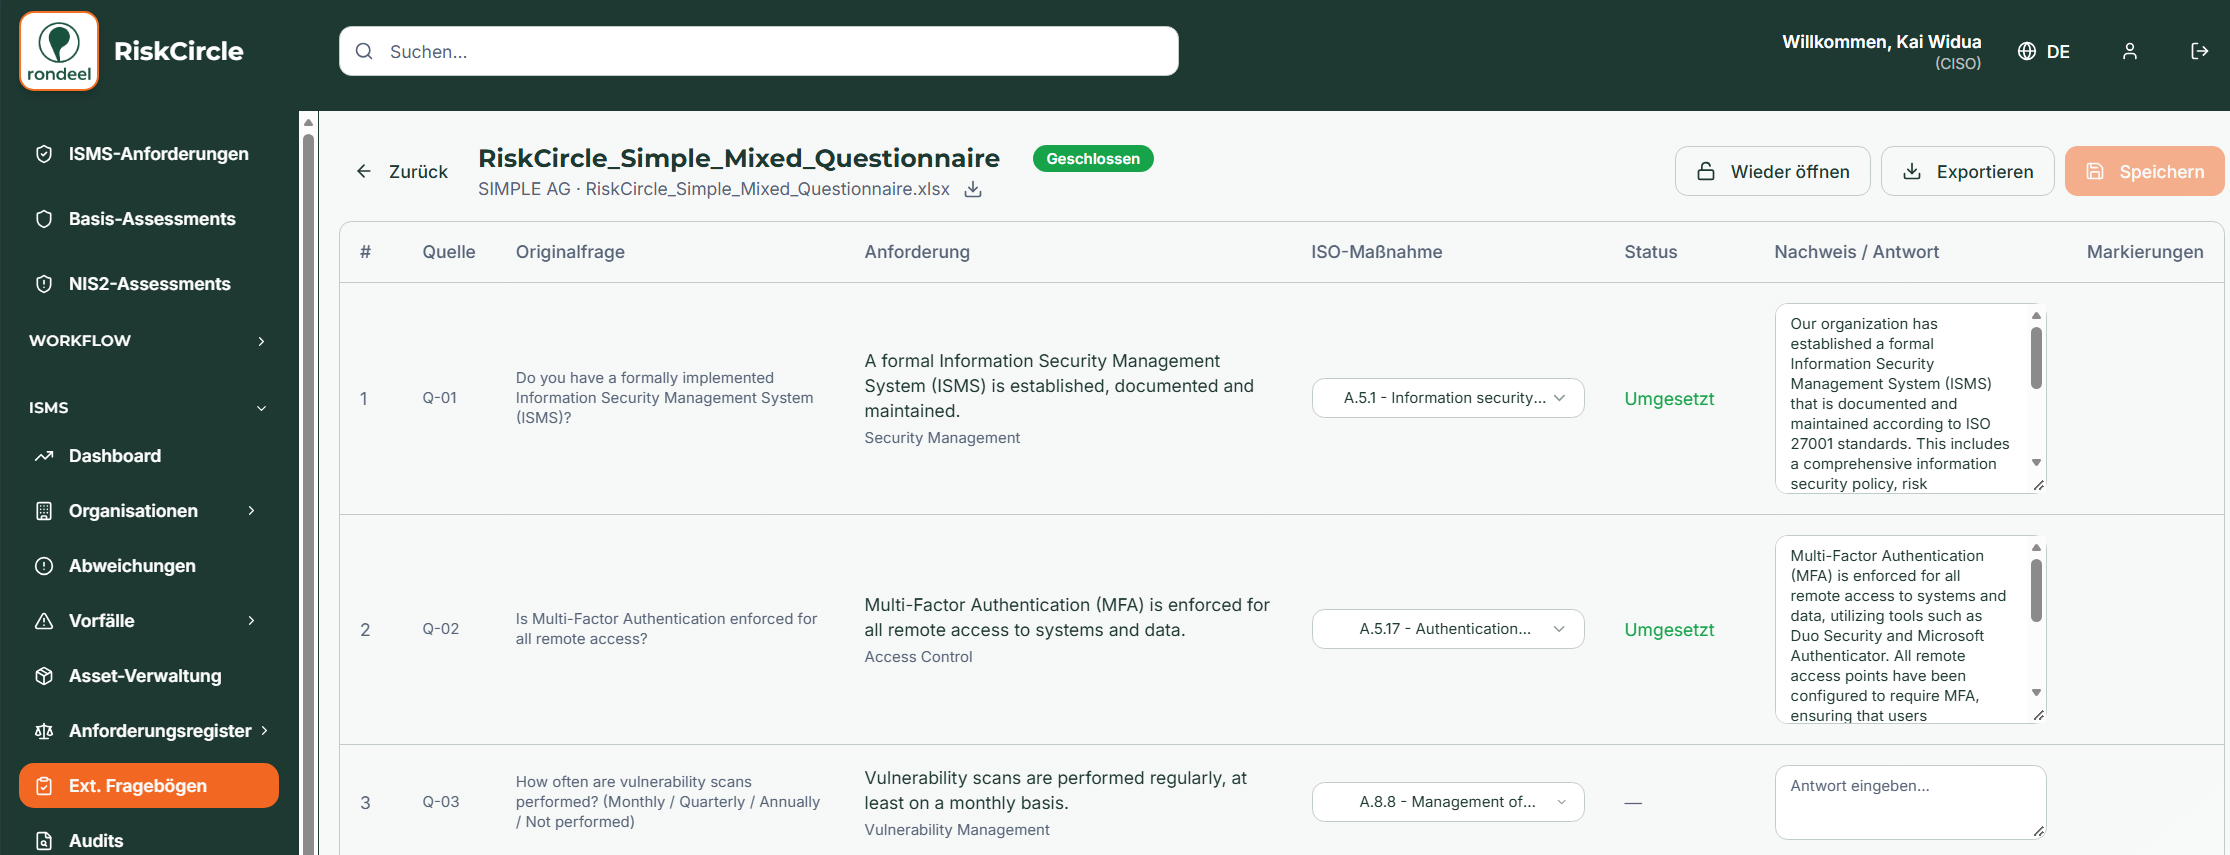Image resolution: width=2230 pixels, height=855 pixels.
Task: Click the Ext. Fragebögen clipboard icon
Action: [x=44, y=786]
